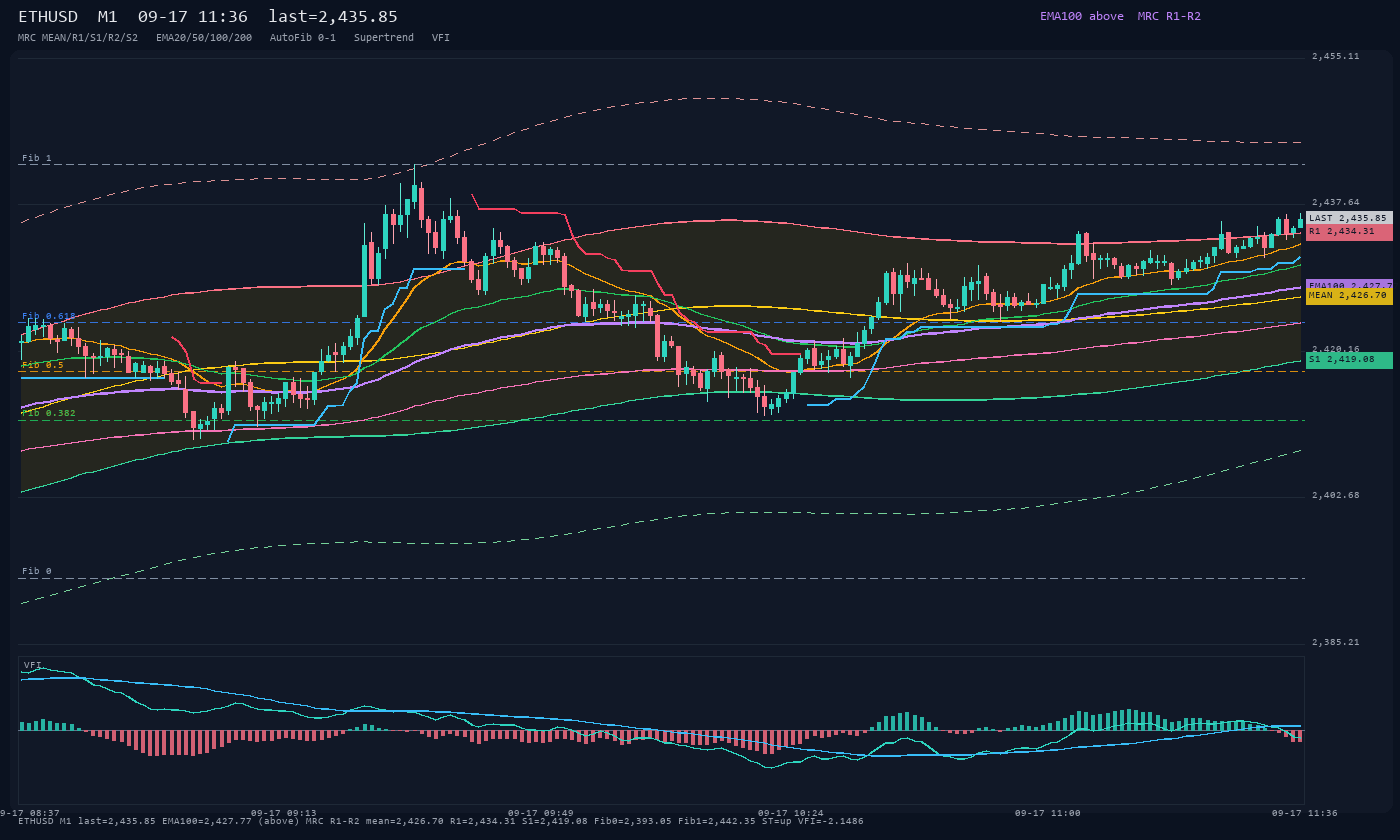Click the Supertrend indicator label
The height and width of the screenshot is (840, 1400).
tap(384, 37)
